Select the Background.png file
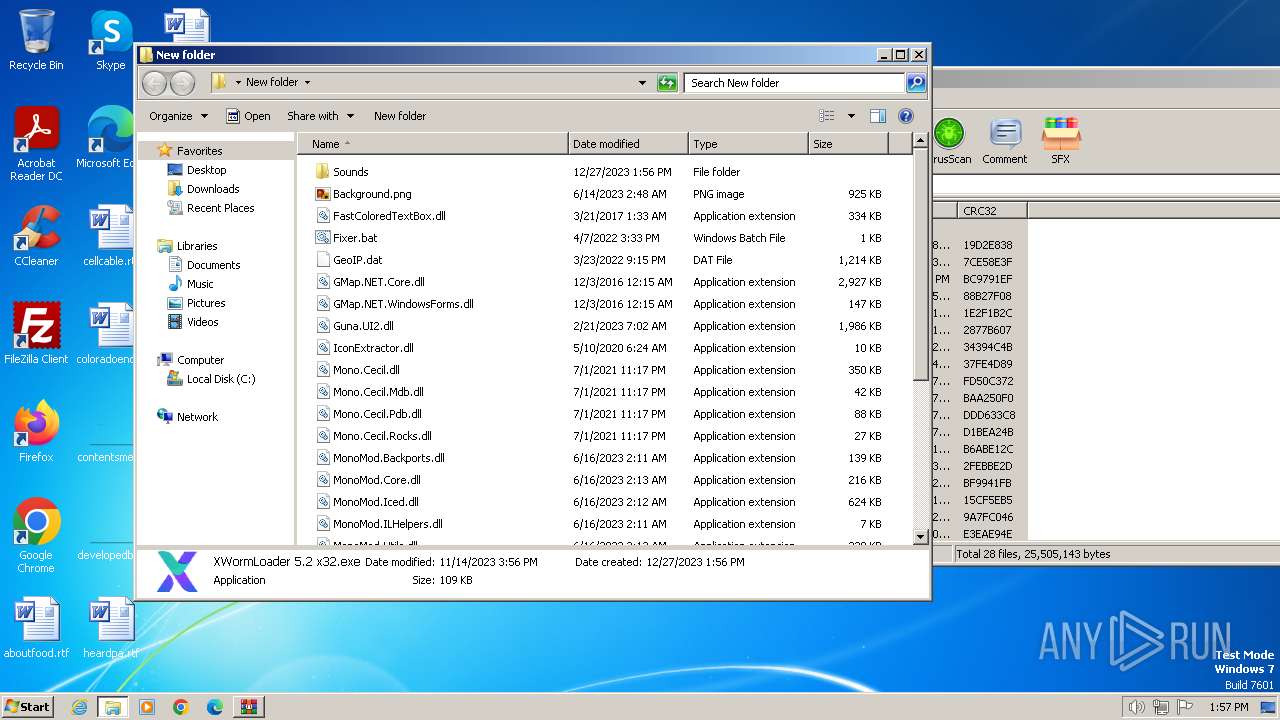This screenshot has width=1280, height=720. click(372, 194)
